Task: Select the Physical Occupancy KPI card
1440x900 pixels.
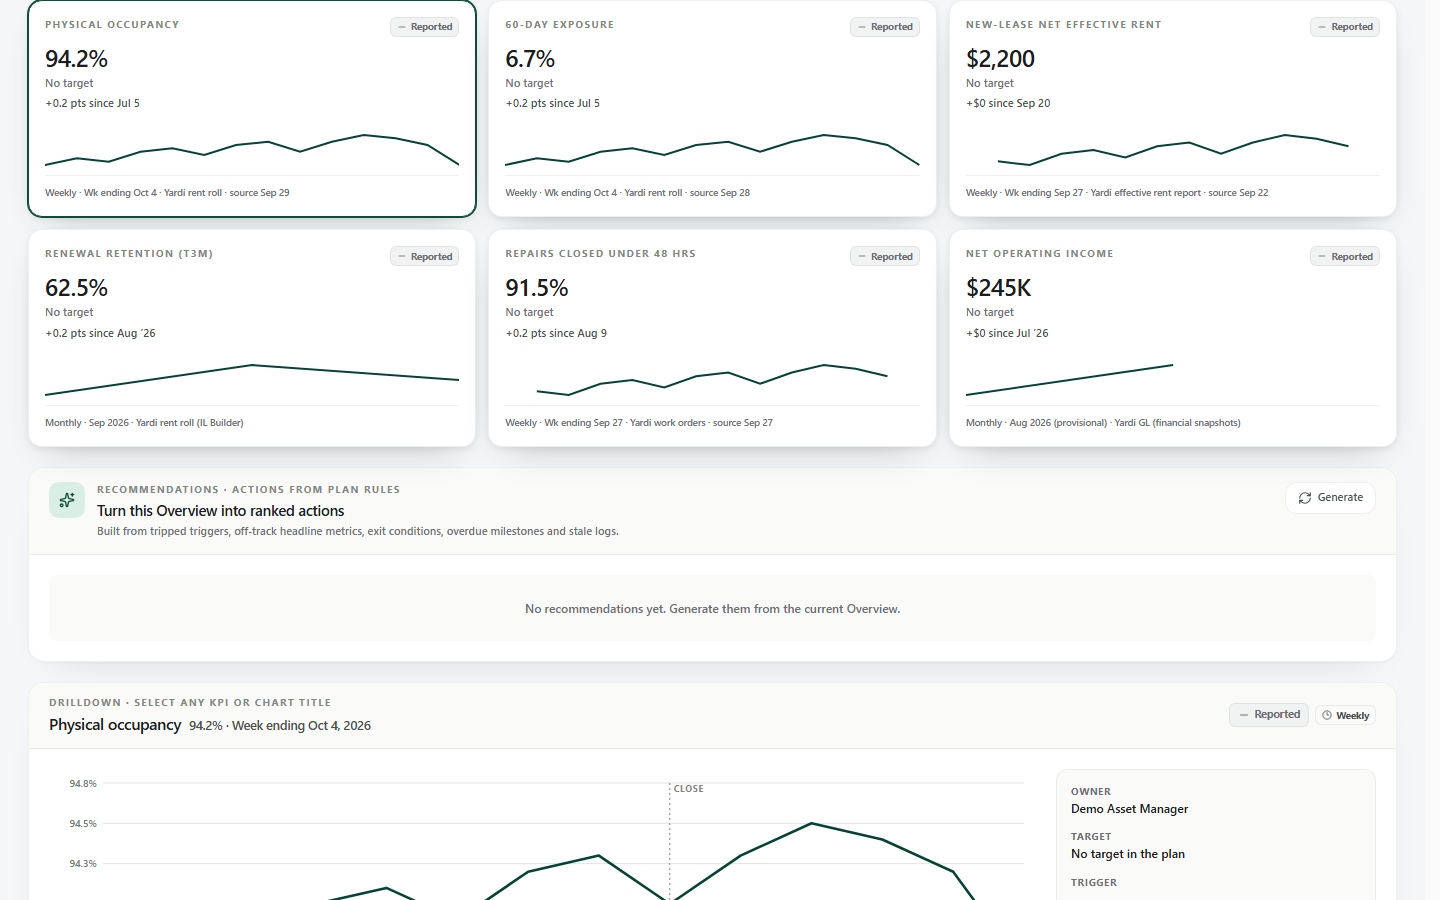Action: pos(252,109)
